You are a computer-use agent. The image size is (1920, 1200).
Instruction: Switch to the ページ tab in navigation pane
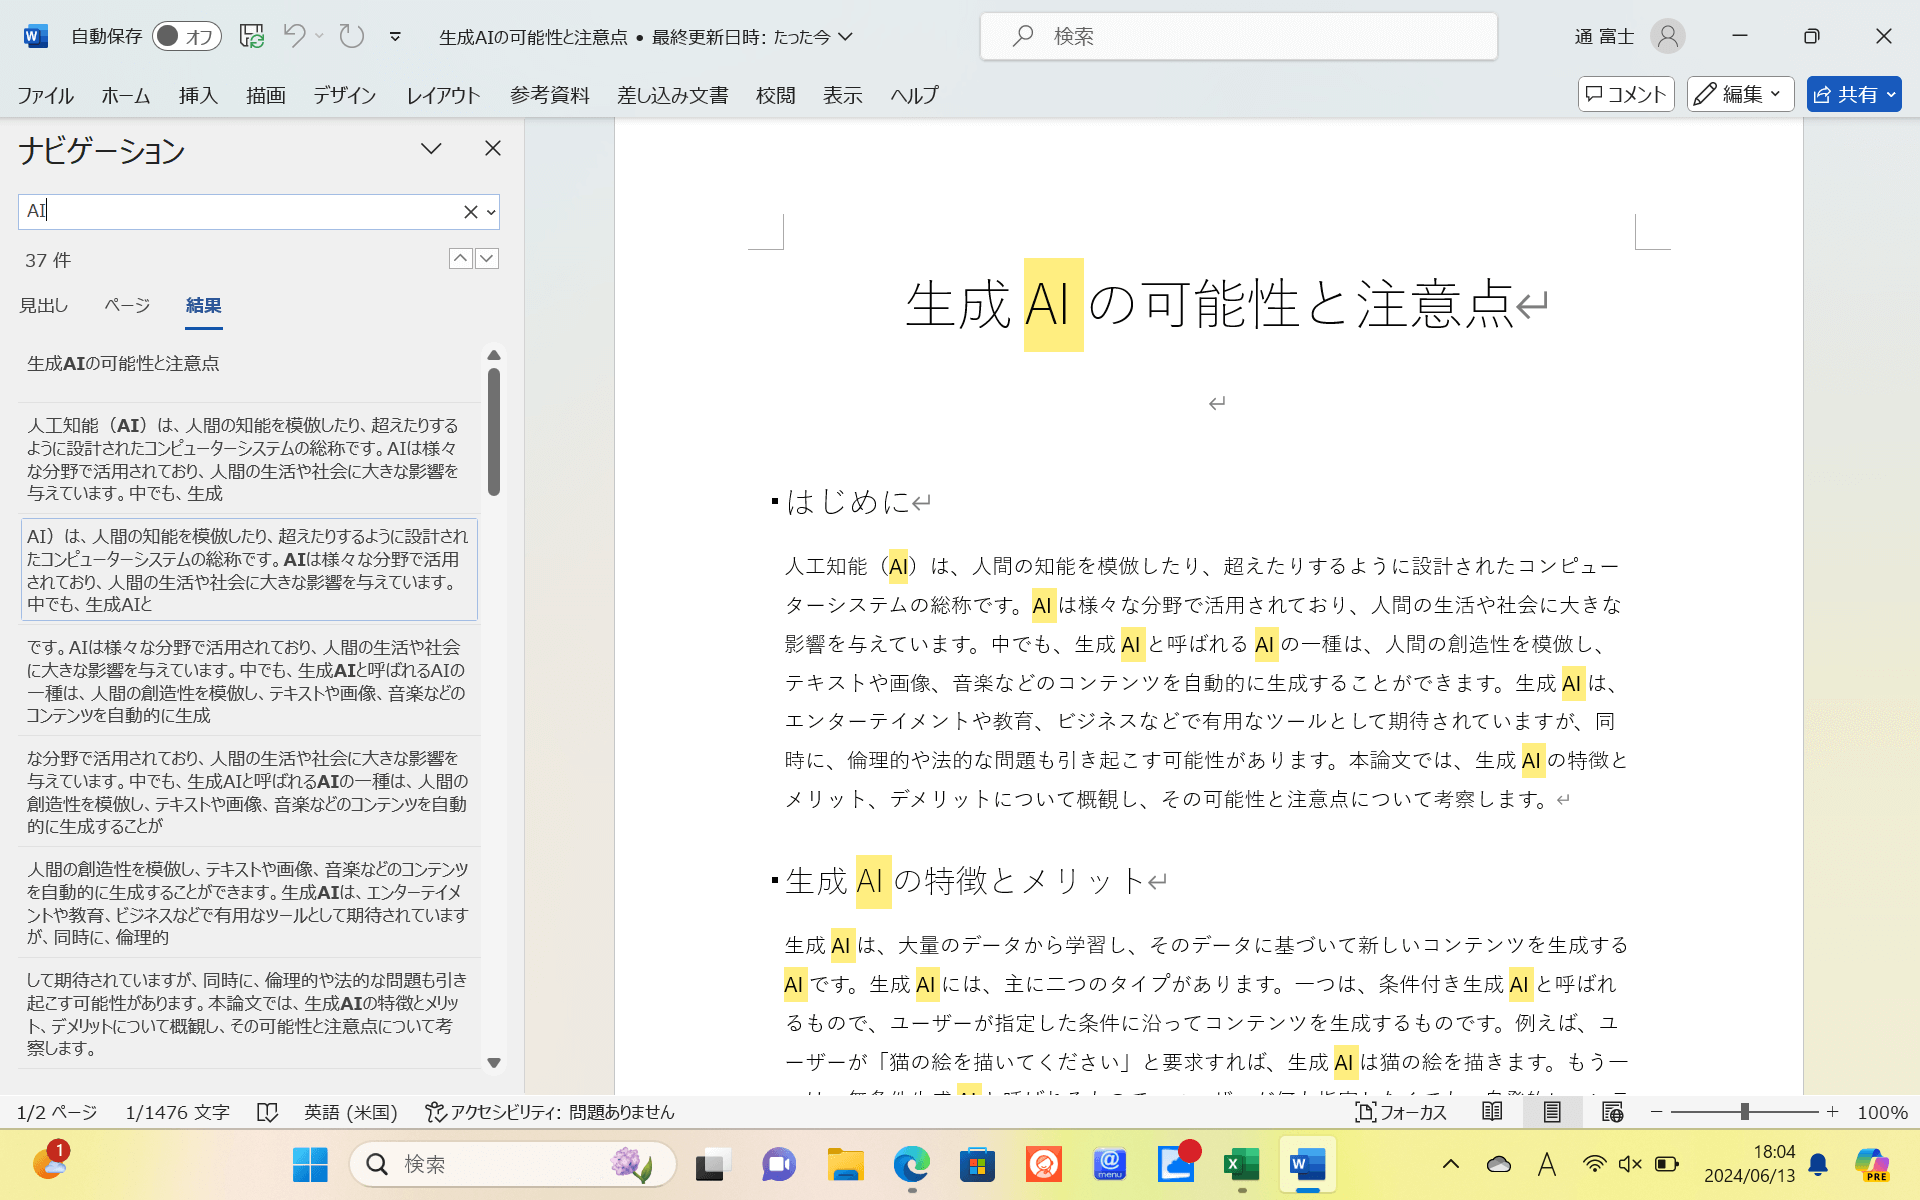coord(126,306)
